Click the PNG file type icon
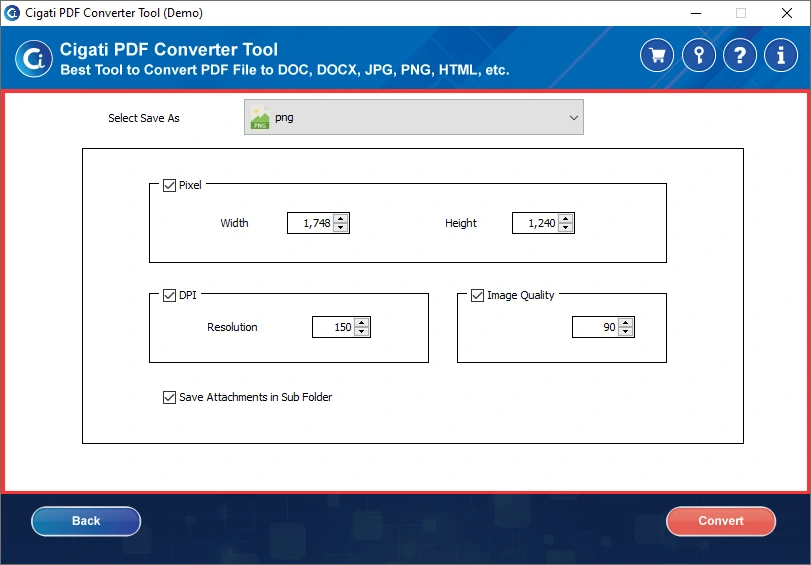The height and width of the screenshot is (565, 811). (x=260, y=117)
